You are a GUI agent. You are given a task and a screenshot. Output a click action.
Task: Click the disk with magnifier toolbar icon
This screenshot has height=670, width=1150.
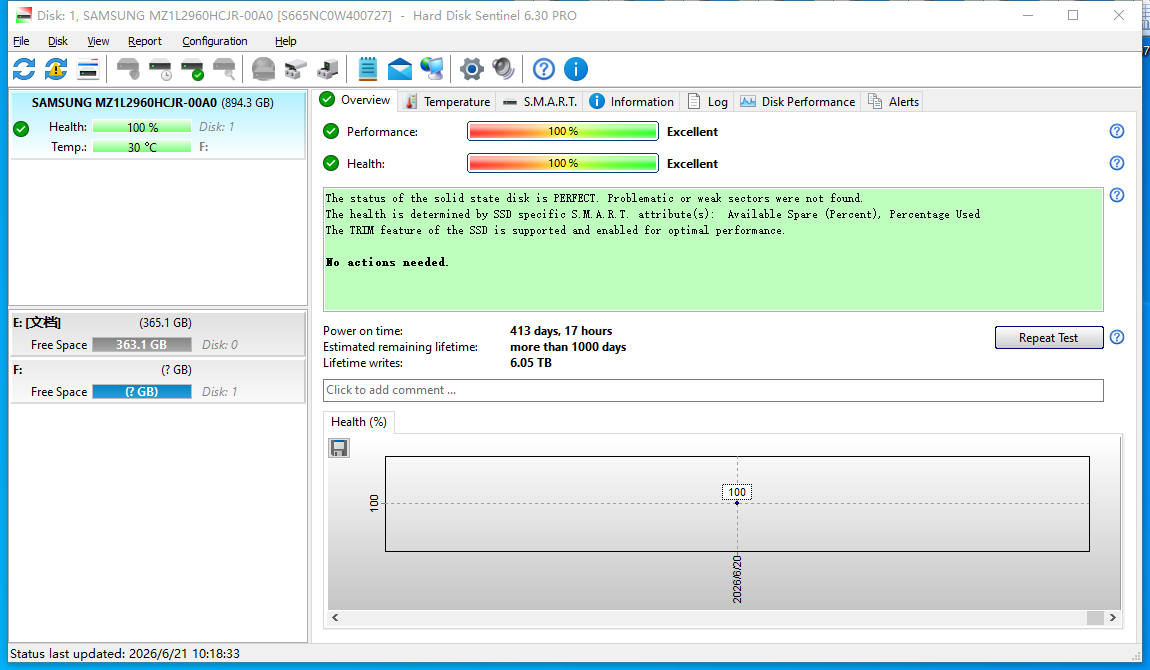tap(224, 70)
